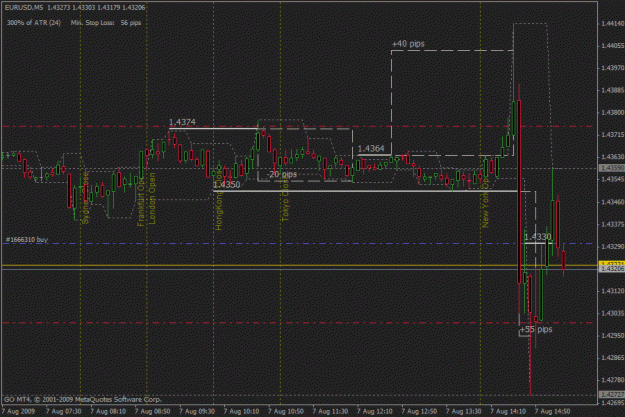The height and width of the screenshot is (417, 625).
Task: Select the '+40 pips' annotation
Action: click(408, 44)
